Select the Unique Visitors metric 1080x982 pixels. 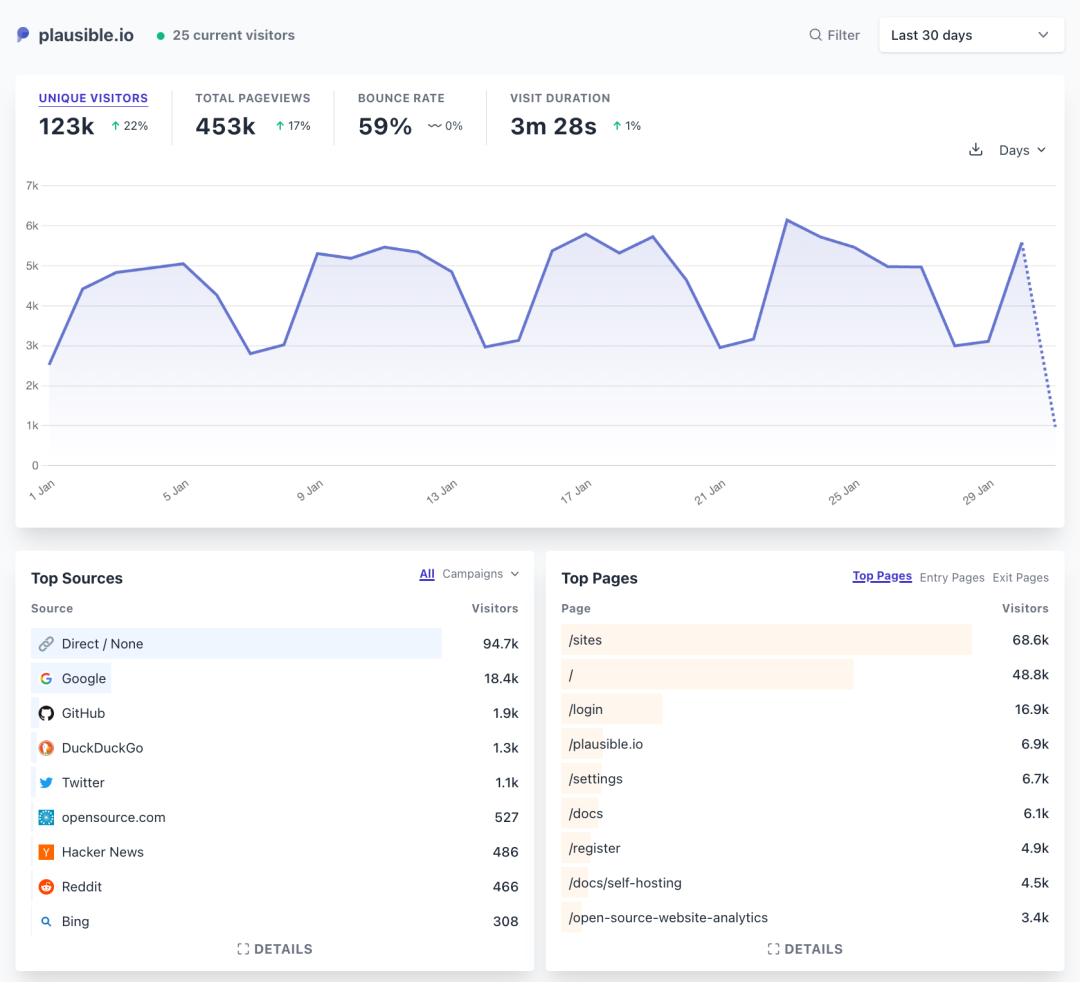(93, 98)
